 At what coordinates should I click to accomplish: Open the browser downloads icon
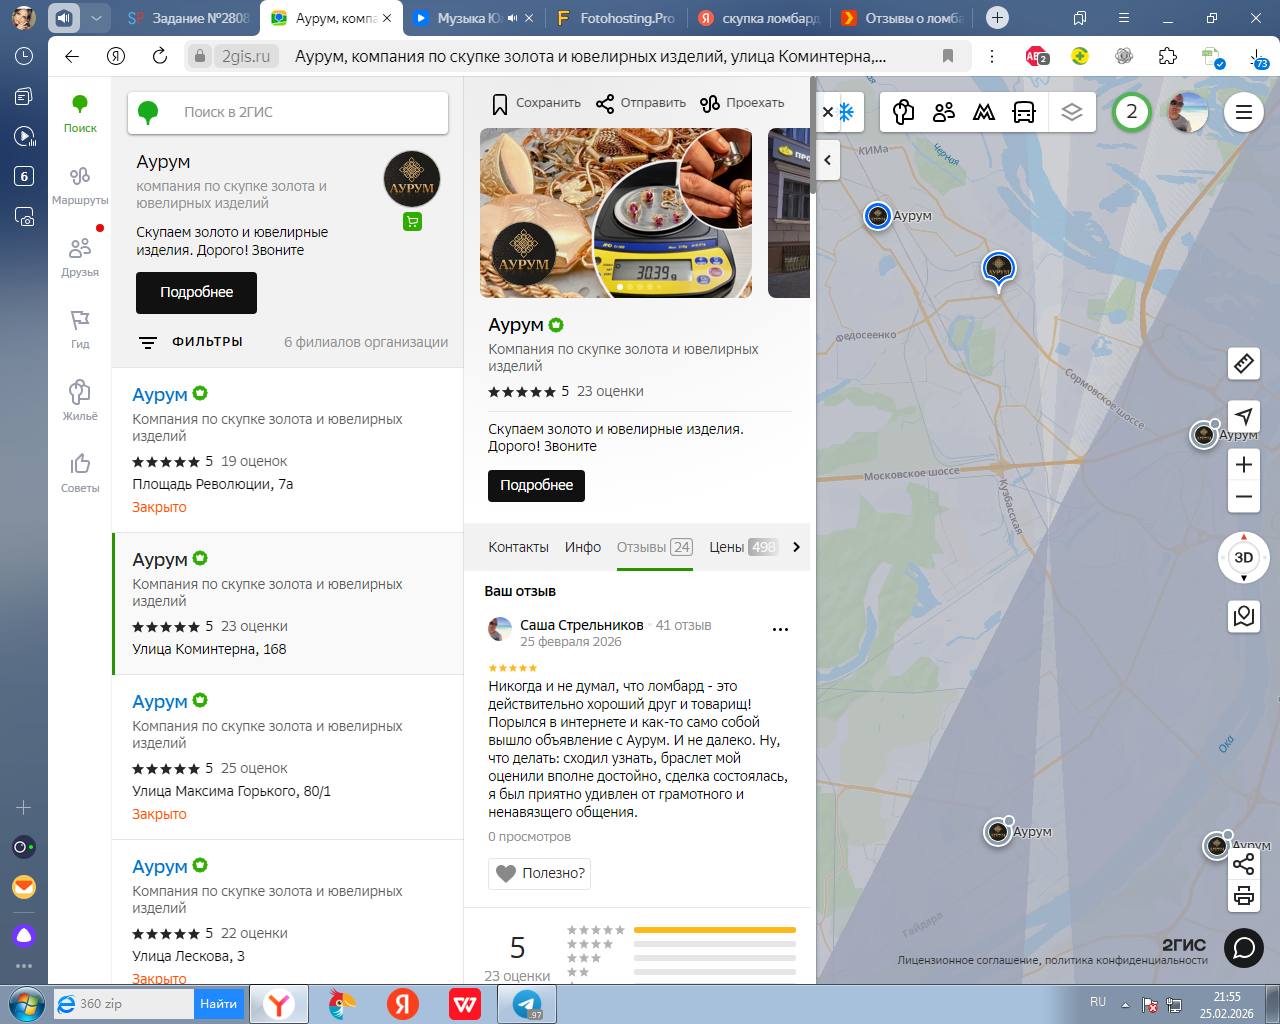(1258, 58)
